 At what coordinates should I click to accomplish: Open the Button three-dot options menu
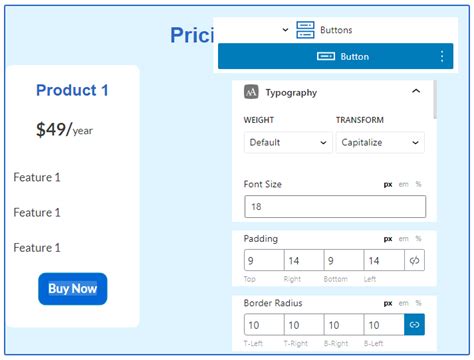pos(442,56)
